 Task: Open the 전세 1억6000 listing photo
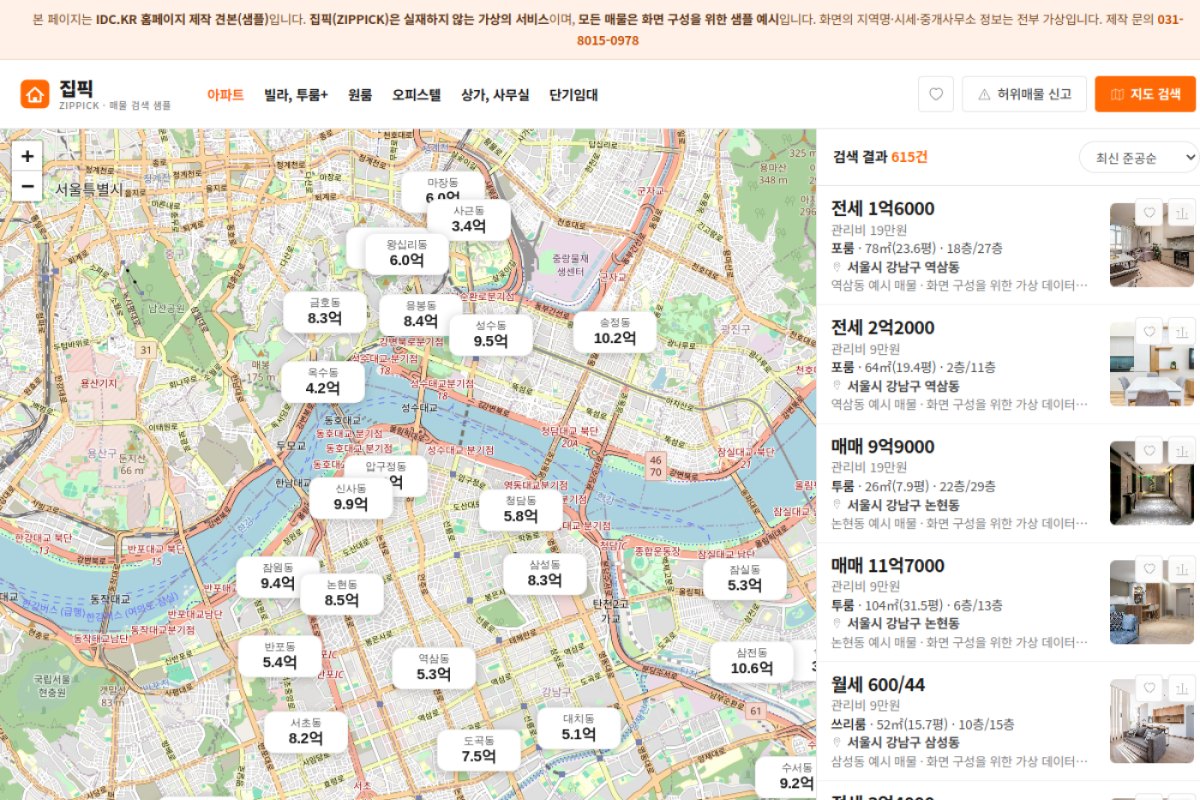coord(1152,245)
